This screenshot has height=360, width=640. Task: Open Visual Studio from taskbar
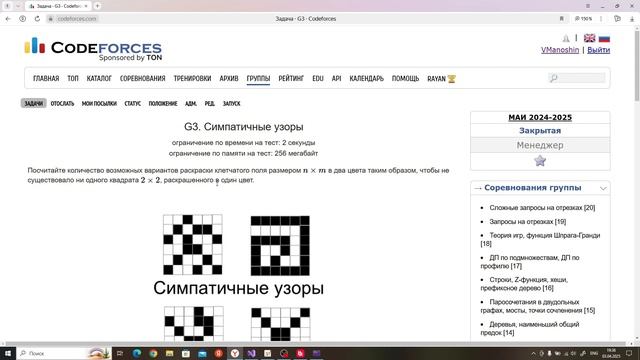coord(251,353)
